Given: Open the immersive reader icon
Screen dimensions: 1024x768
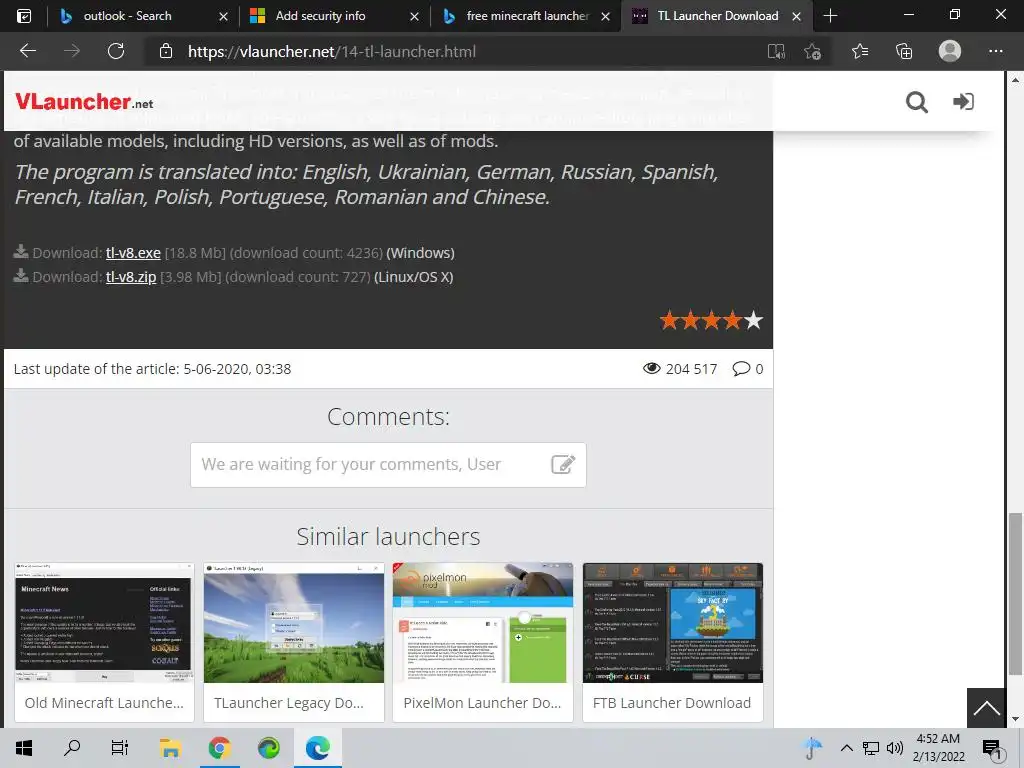Looking at the screenshot, I should pos(776,52).
